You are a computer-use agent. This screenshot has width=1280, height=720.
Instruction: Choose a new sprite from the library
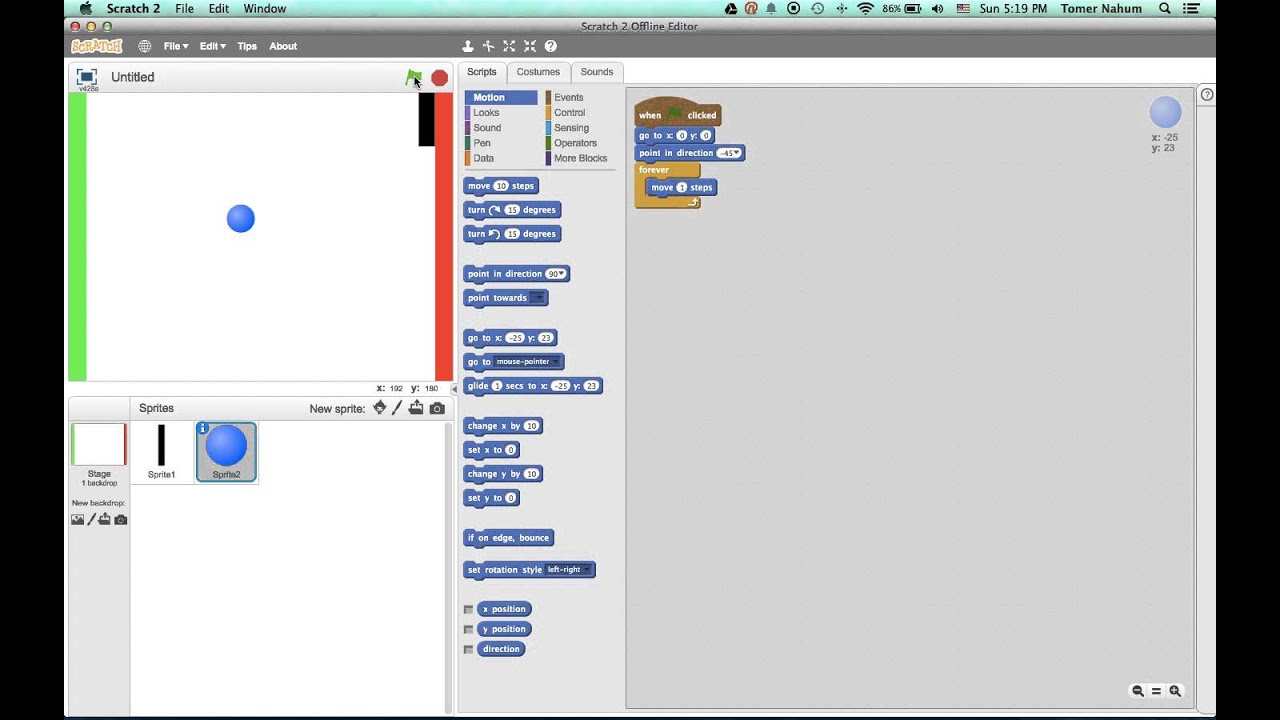click(379, 408)
